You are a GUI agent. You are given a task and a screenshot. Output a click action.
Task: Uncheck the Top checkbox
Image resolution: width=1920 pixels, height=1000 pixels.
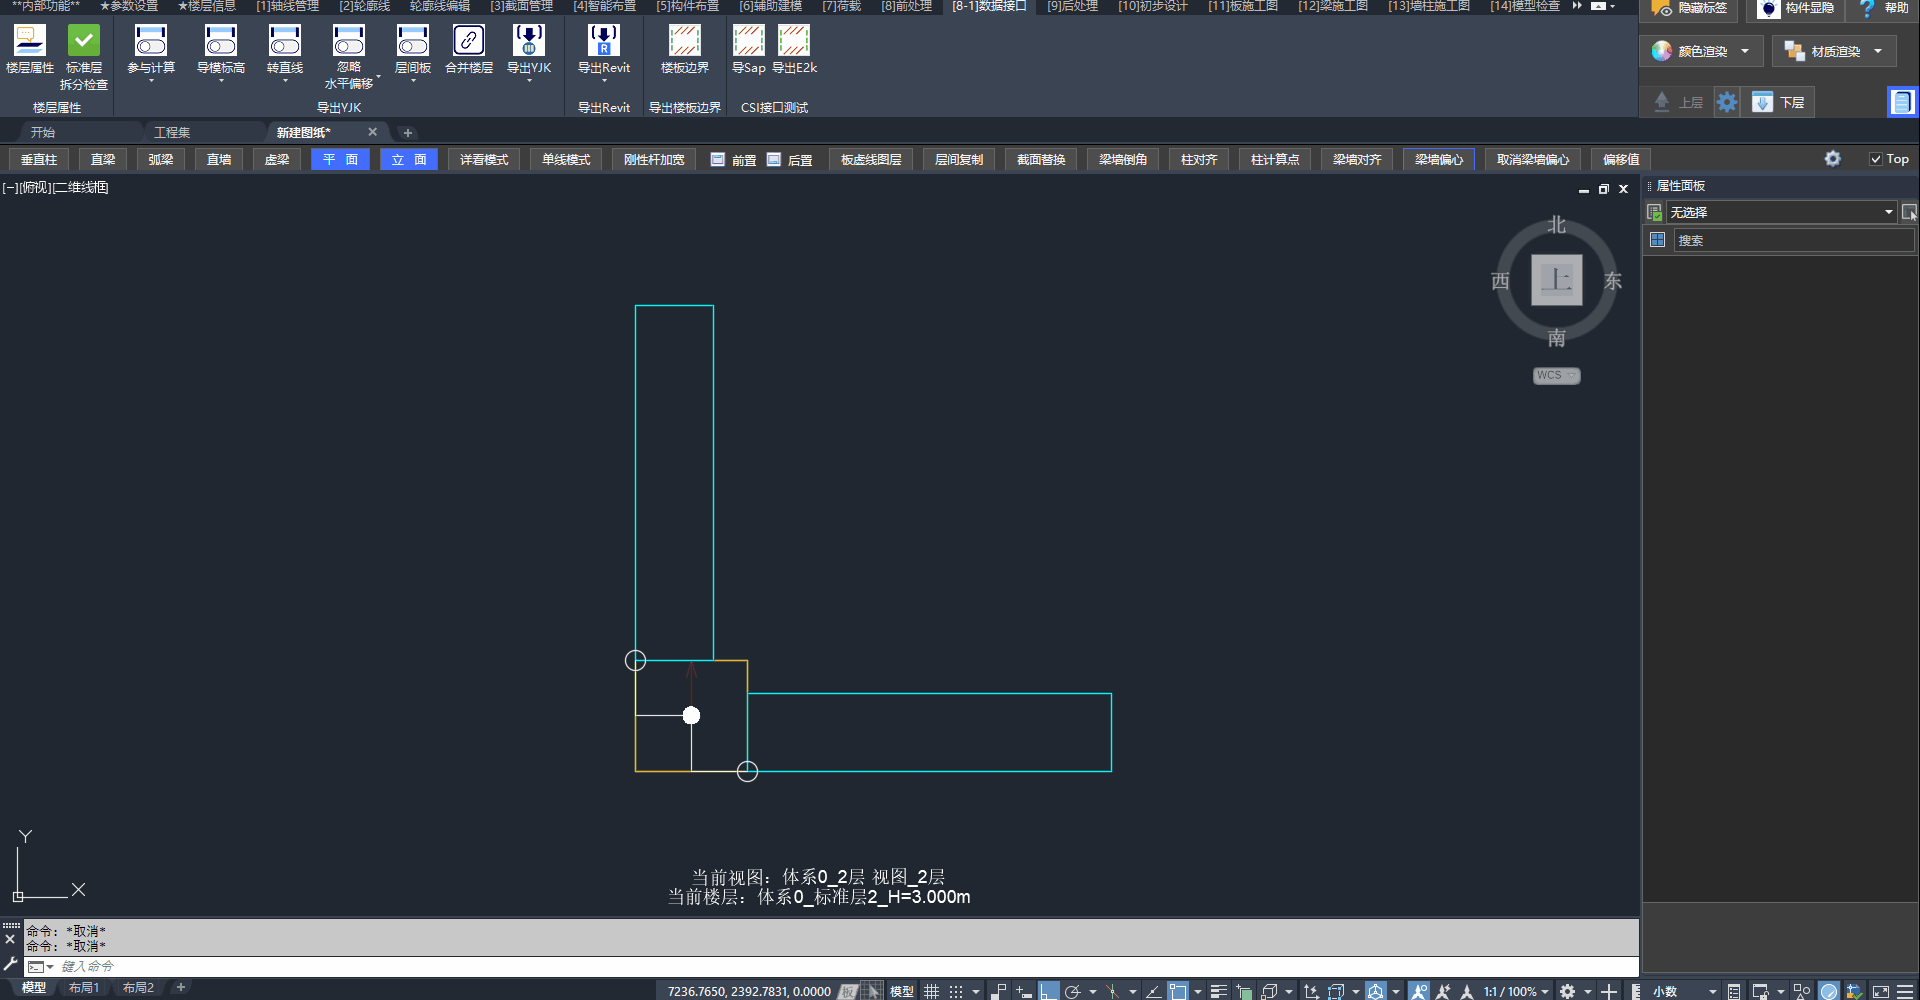coord(1876,159)
